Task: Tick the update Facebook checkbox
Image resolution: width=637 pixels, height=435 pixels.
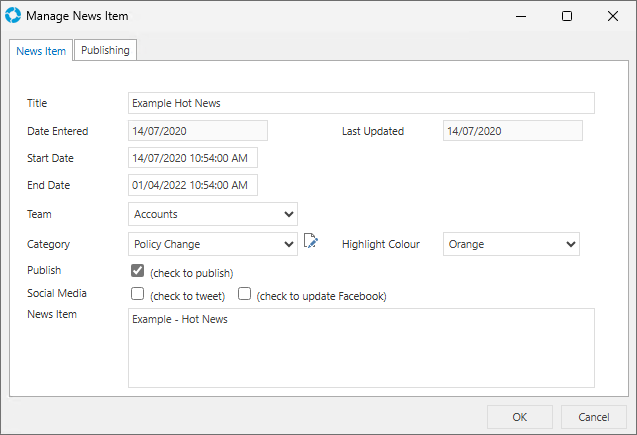Action: click(244, 295)
